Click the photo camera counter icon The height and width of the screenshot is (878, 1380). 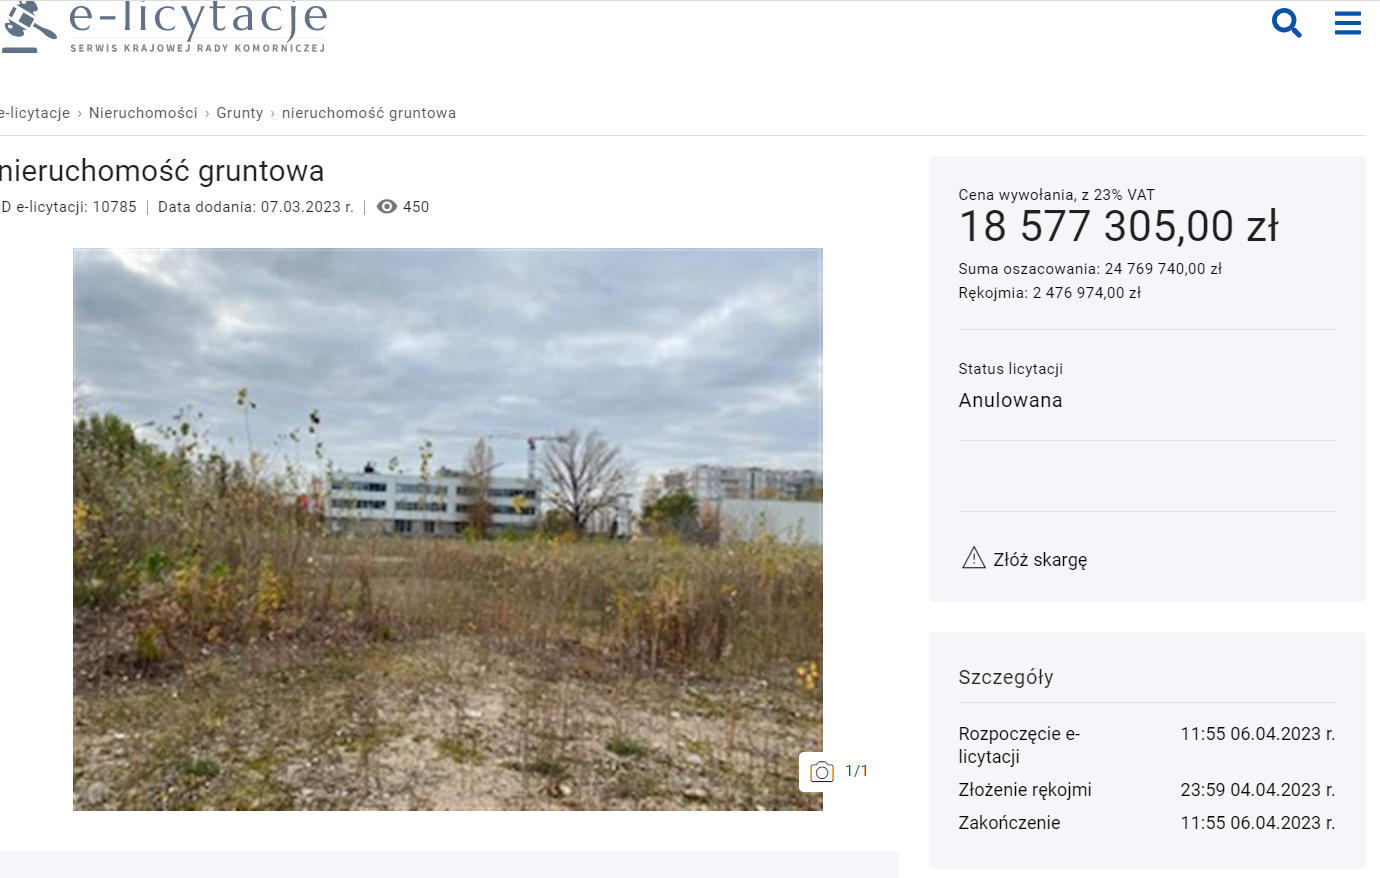pos(822,771)
